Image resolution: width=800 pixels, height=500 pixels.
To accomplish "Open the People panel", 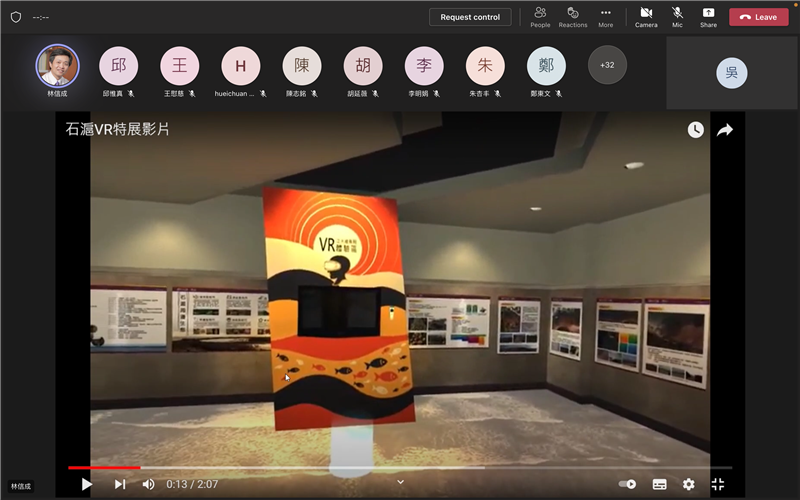I will point(540,17).
